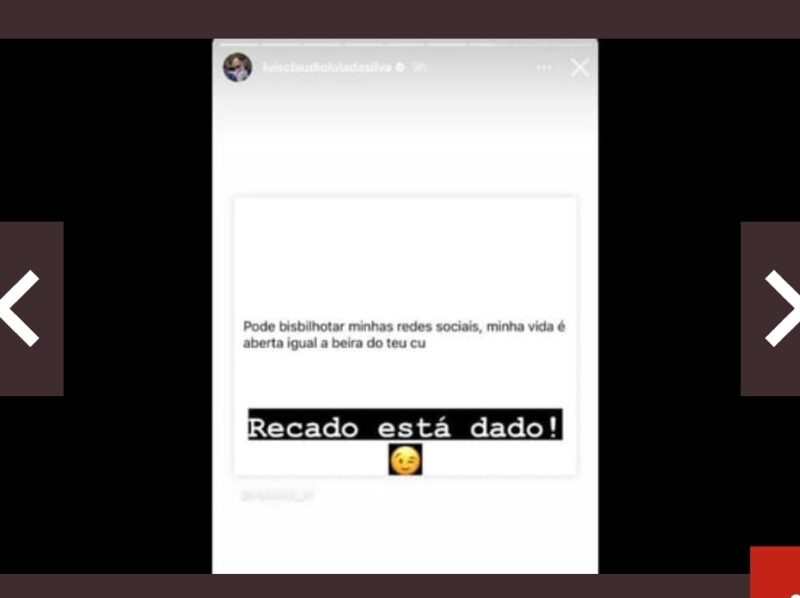Tap the winking face emoji sticker
800x598 pixels.
[405, 460]
